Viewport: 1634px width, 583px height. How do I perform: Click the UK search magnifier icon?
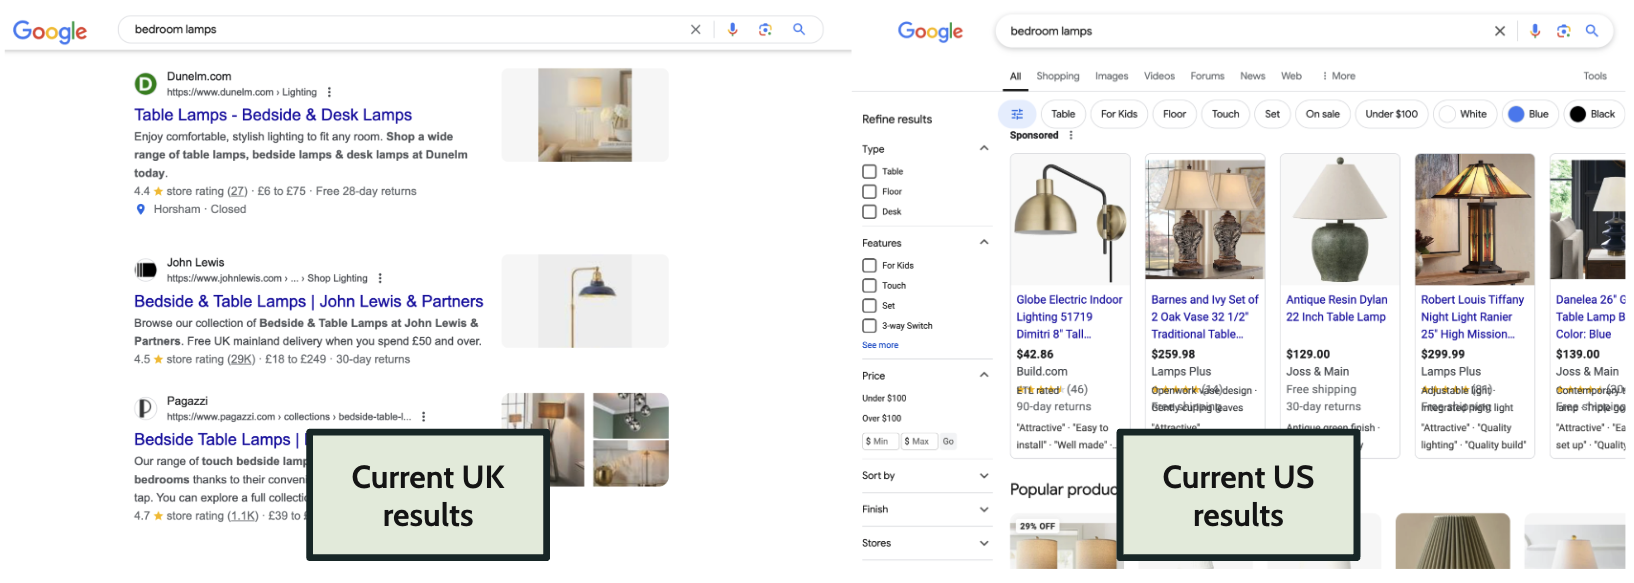click(x=799, y=29)
